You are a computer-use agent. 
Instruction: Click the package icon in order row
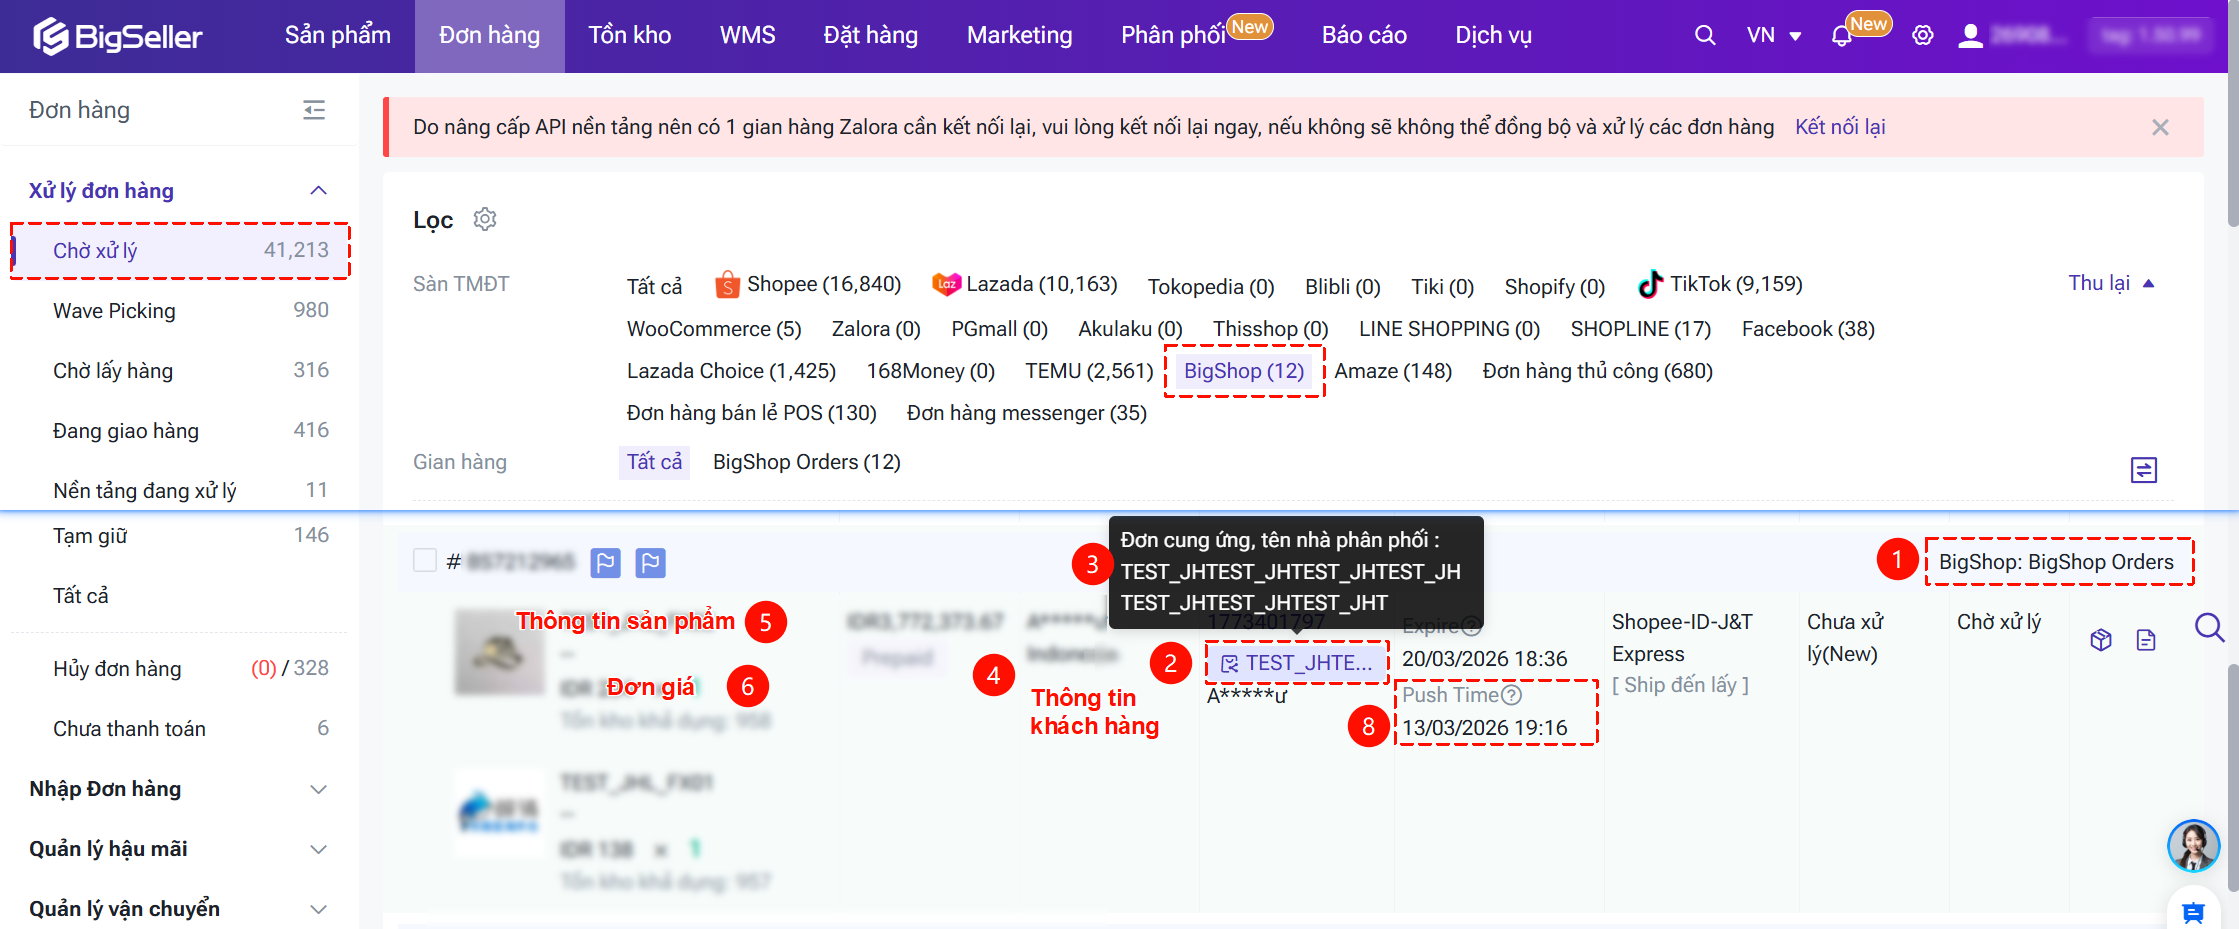point(2101,640)
